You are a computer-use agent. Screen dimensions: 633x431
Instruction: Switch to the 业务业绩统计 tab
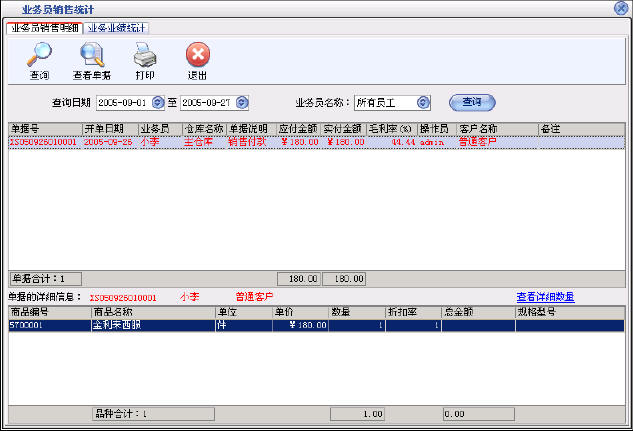click(x=117, y=27)
